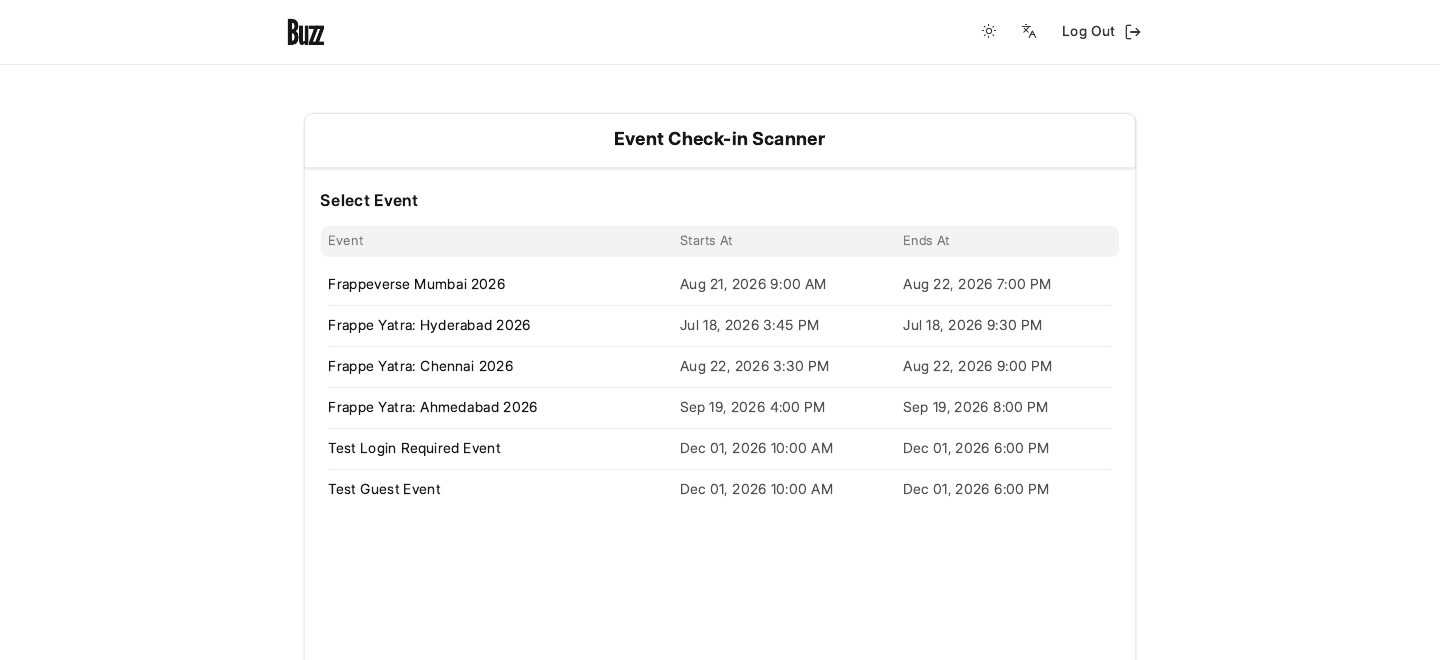Click Test Login Required Event start time

[757, 449]
